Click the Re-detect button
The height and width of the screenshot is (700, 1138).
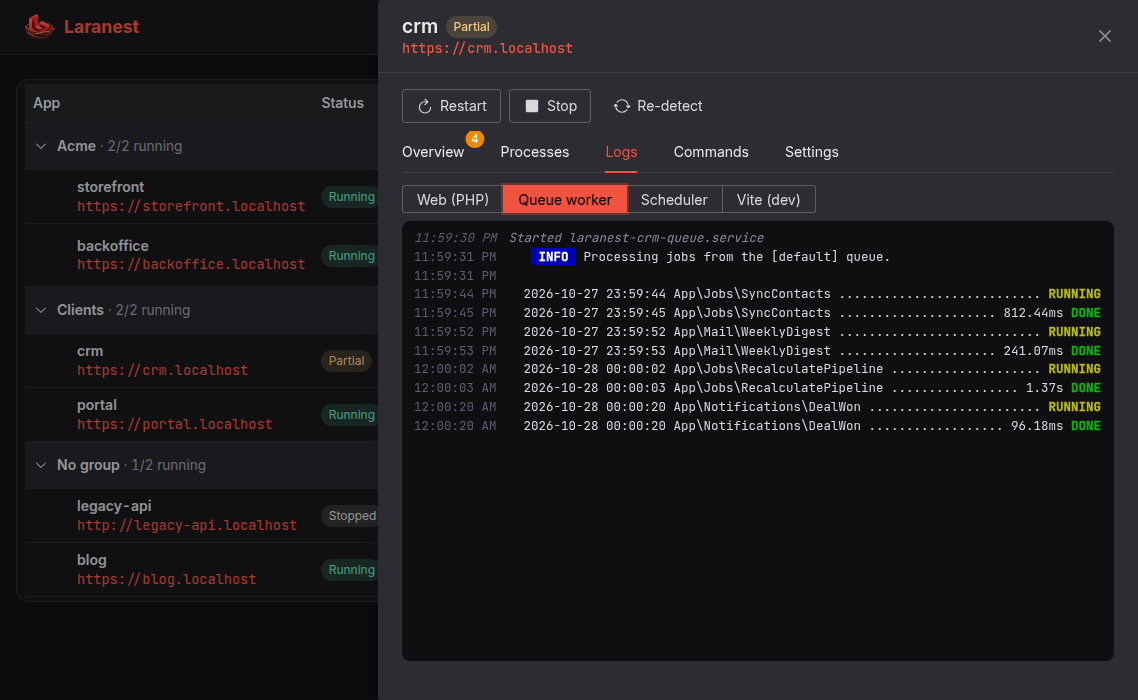[x=658, y=106]
